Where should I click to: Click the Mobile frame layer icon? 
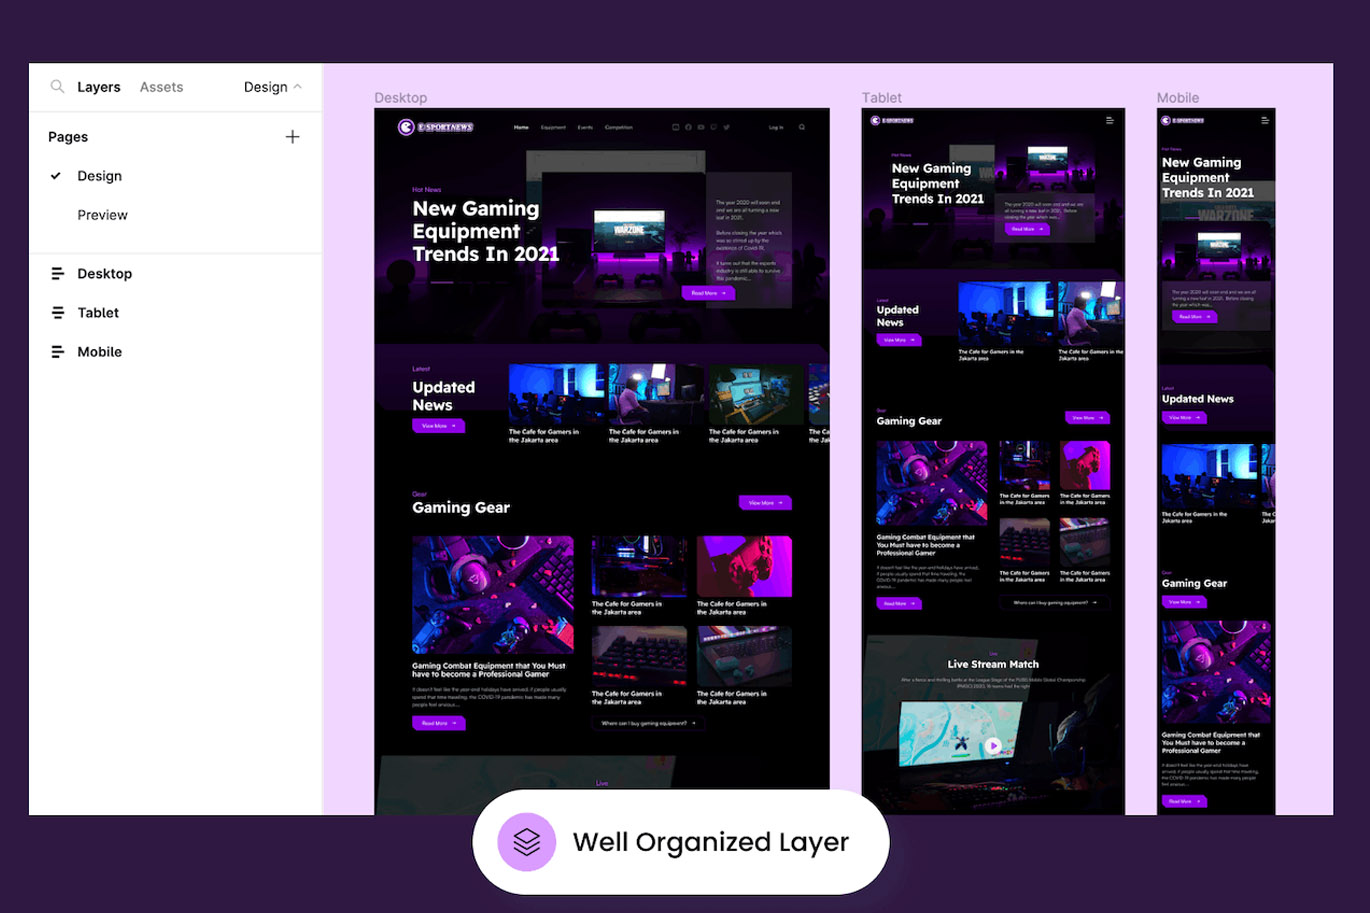(57, 352)
